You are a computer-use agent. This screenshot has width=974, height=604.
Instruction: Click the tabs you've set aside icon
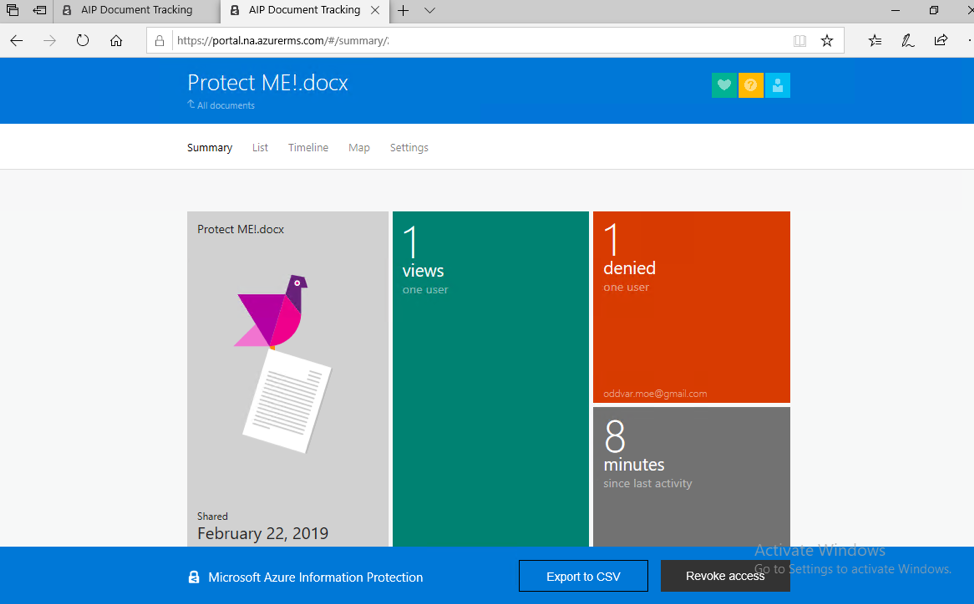12,10
